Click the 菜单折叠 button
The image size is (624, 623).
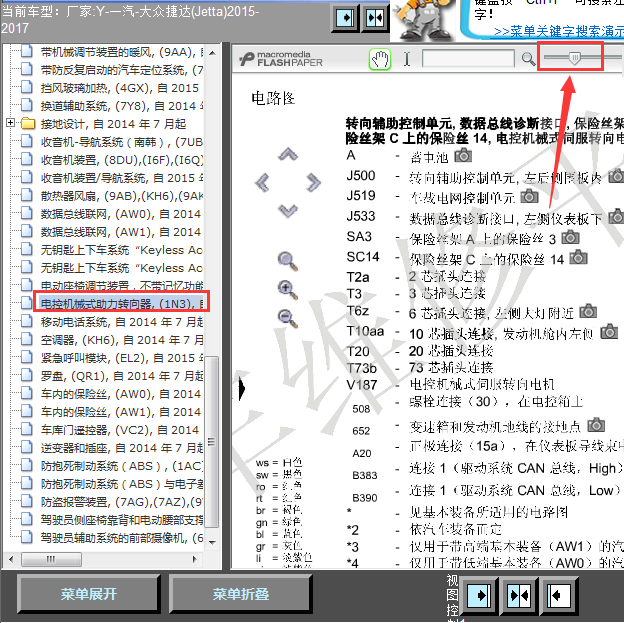pyautogui.click(x=240, y=594)
